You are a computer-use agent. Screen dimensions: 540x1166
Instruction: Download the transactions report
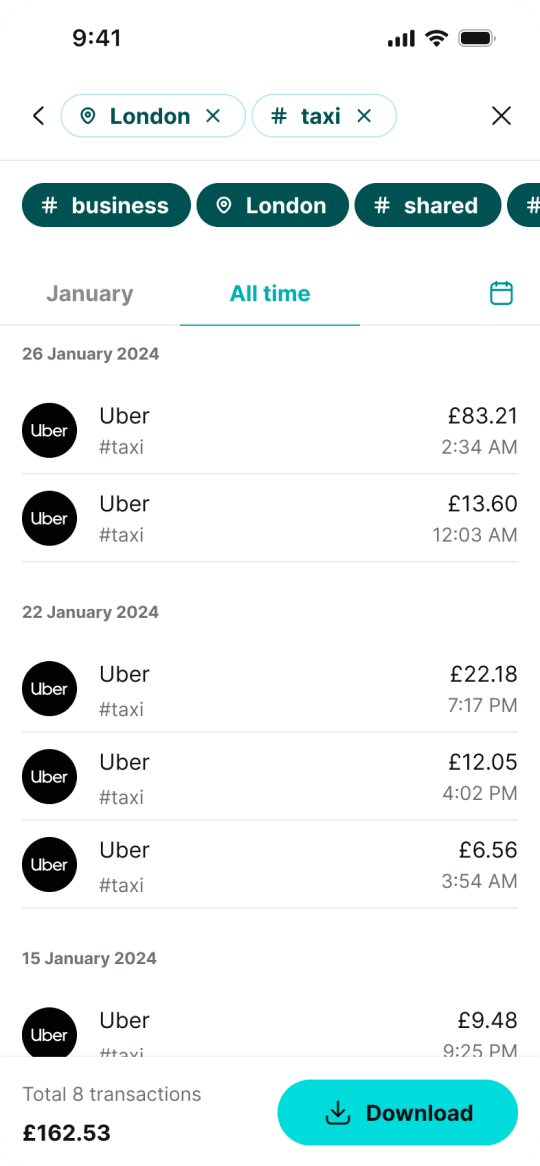point(397,1112)
